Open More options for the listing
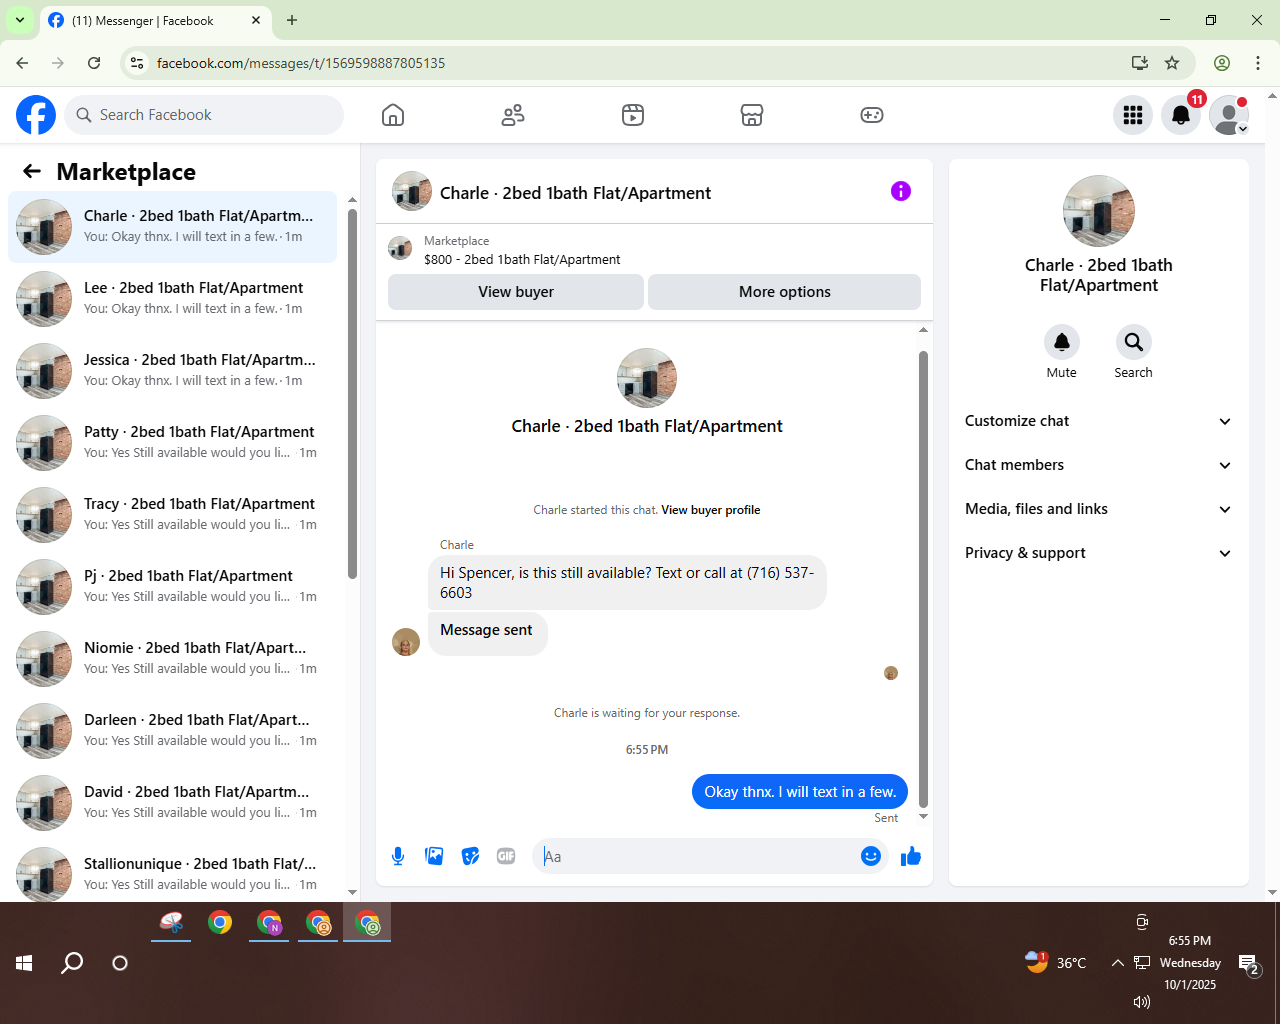 785,292
